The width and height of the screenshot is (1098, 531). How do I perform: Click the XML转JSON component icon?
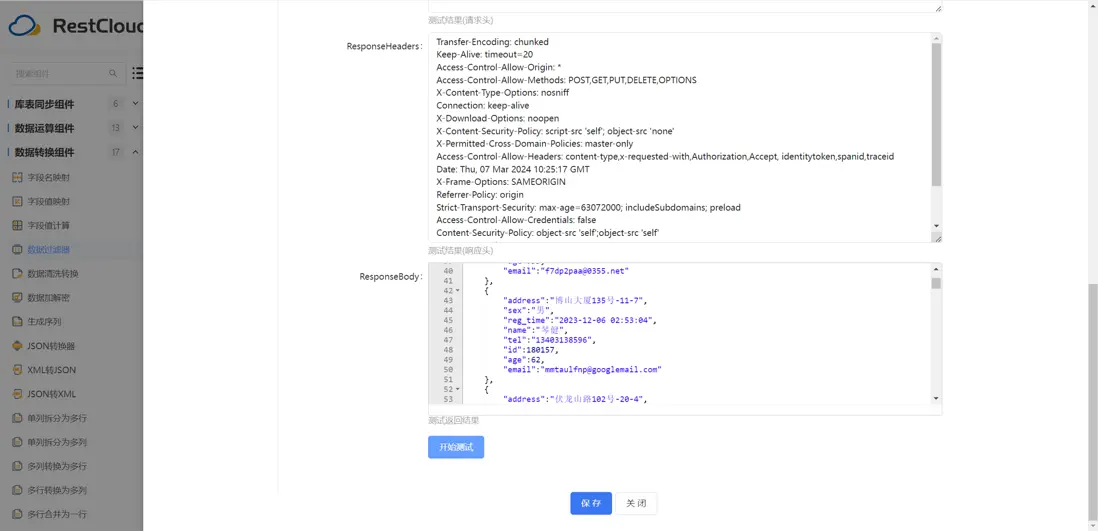pos(17,370)
